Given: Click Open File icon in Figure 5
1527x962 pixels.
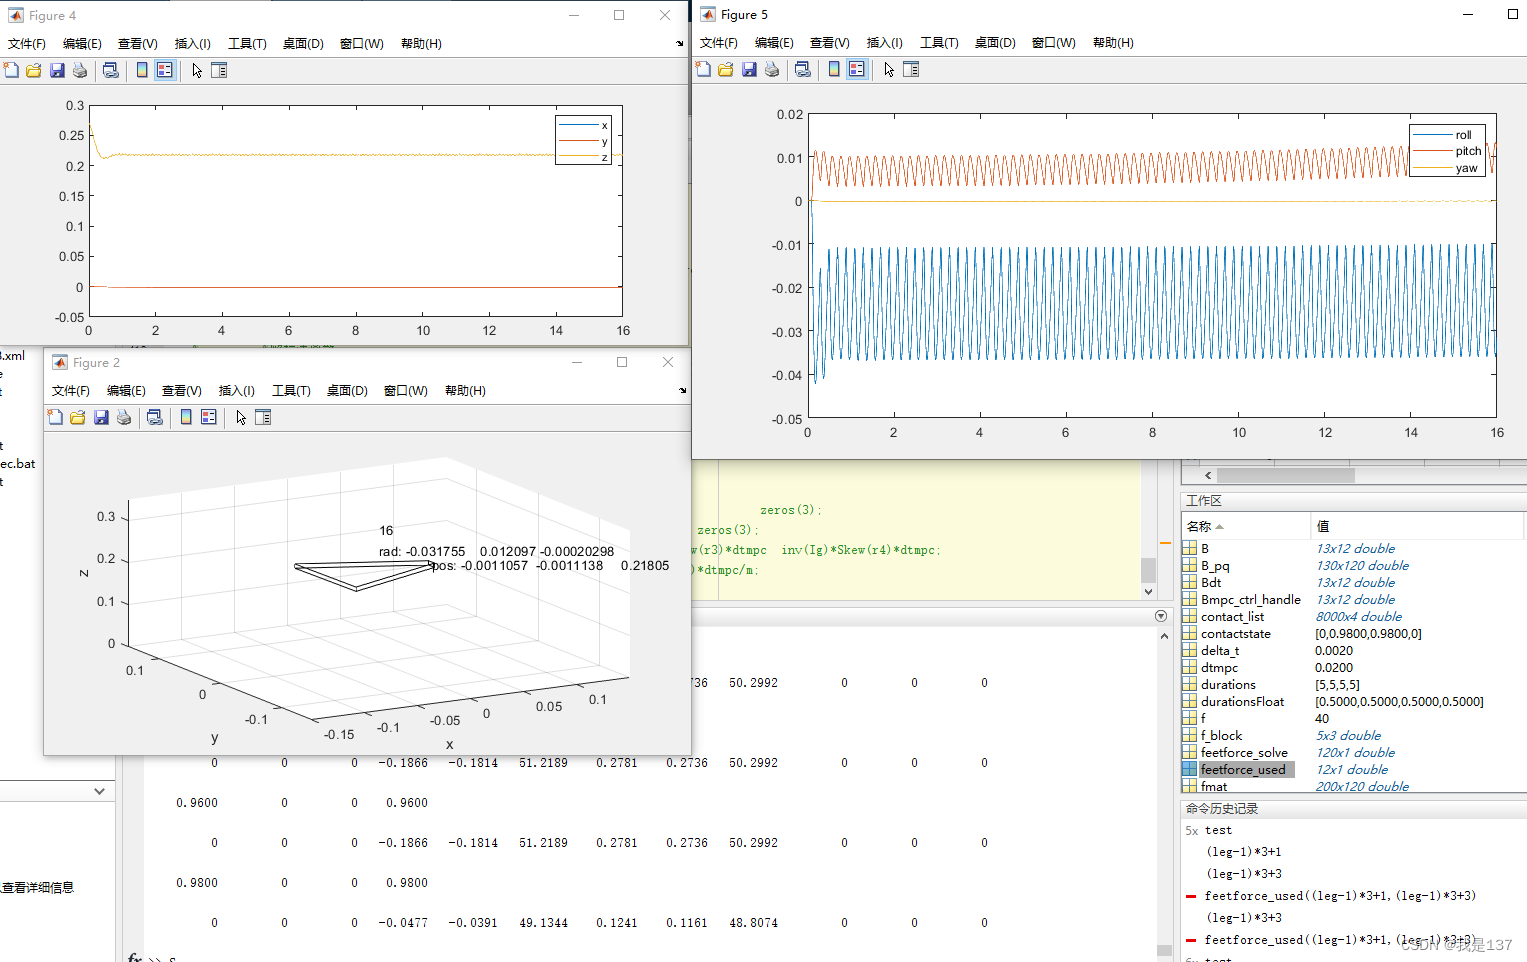Looking at the screenshot, I should (x=726, y=69).
